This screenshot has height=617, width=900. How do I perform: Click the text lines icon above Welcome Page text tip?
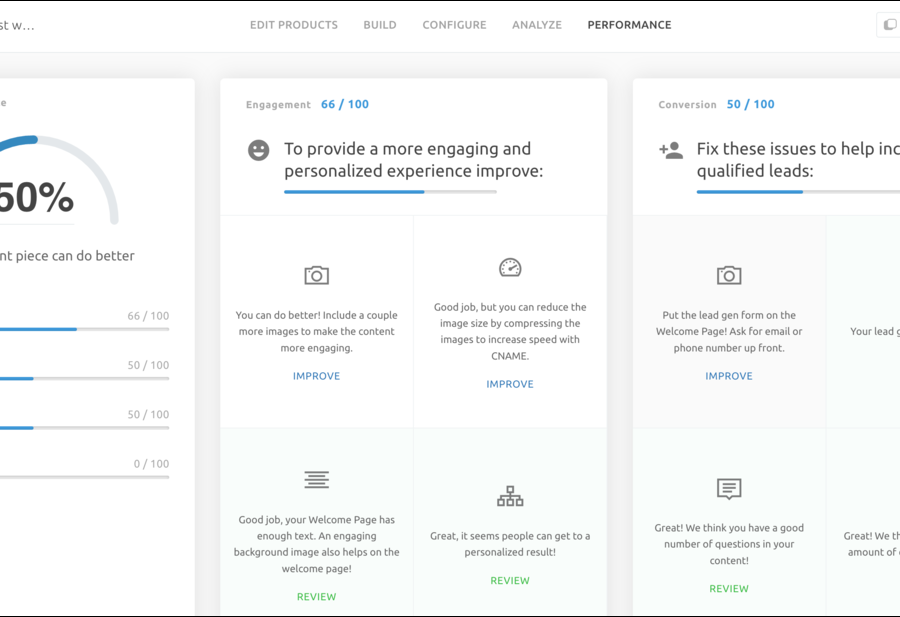316,480
